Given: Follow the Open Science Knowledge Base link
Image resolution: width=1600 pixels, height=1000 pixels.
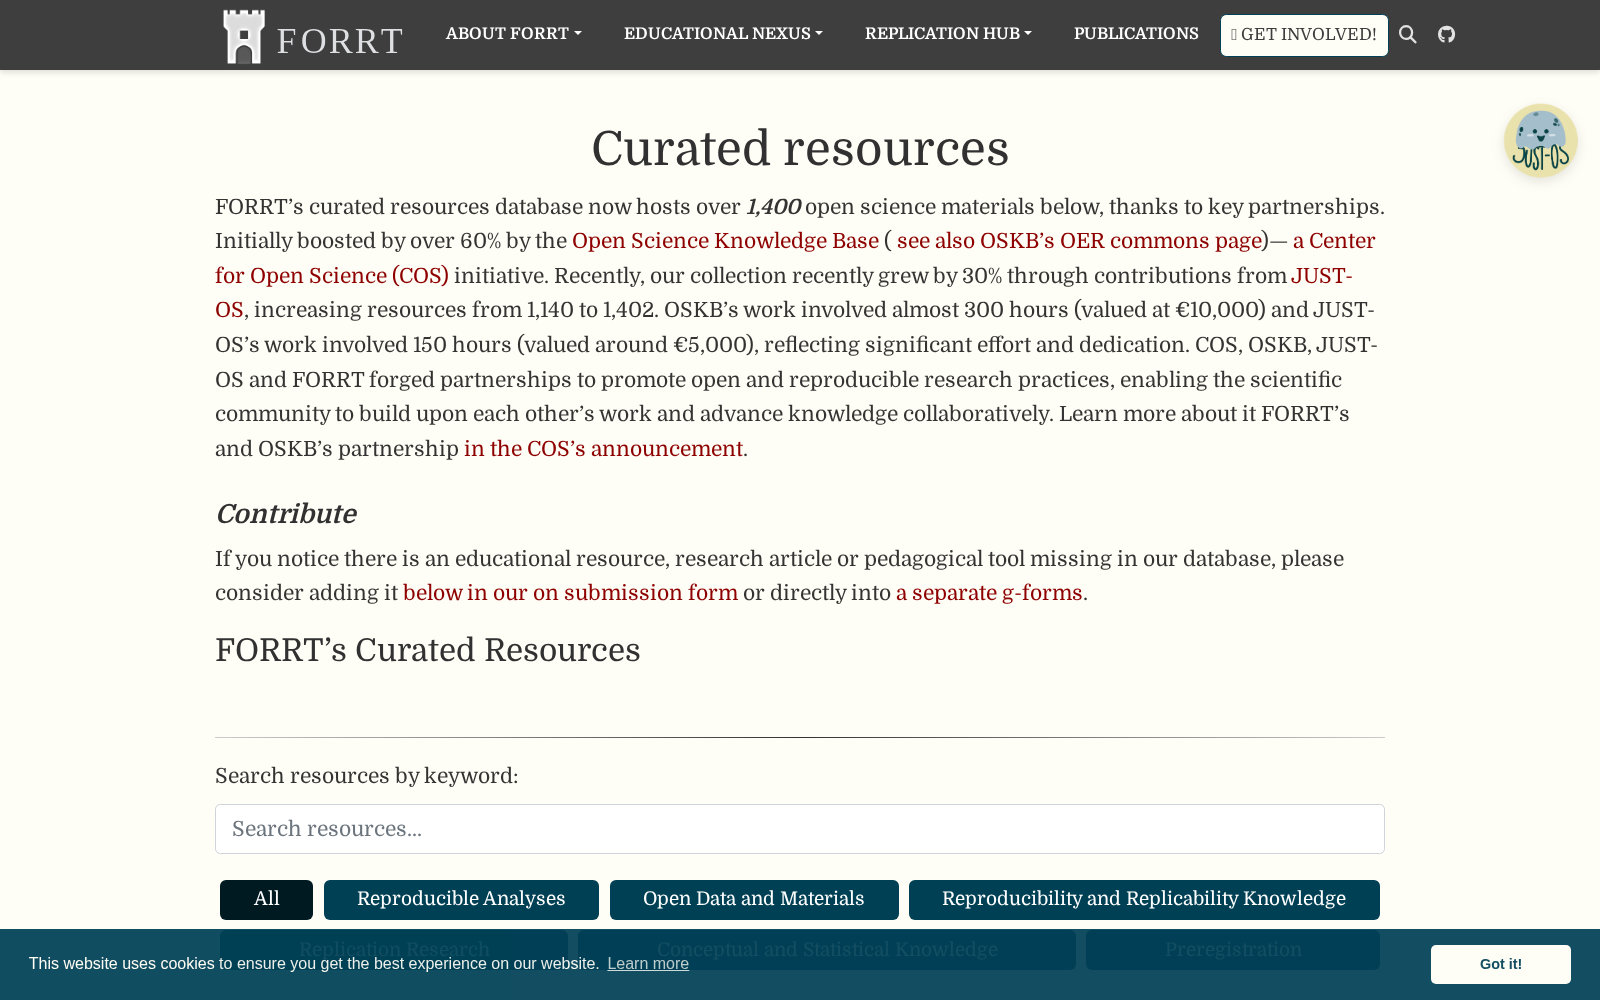Looking at the screenshot, I should (725, 241).
